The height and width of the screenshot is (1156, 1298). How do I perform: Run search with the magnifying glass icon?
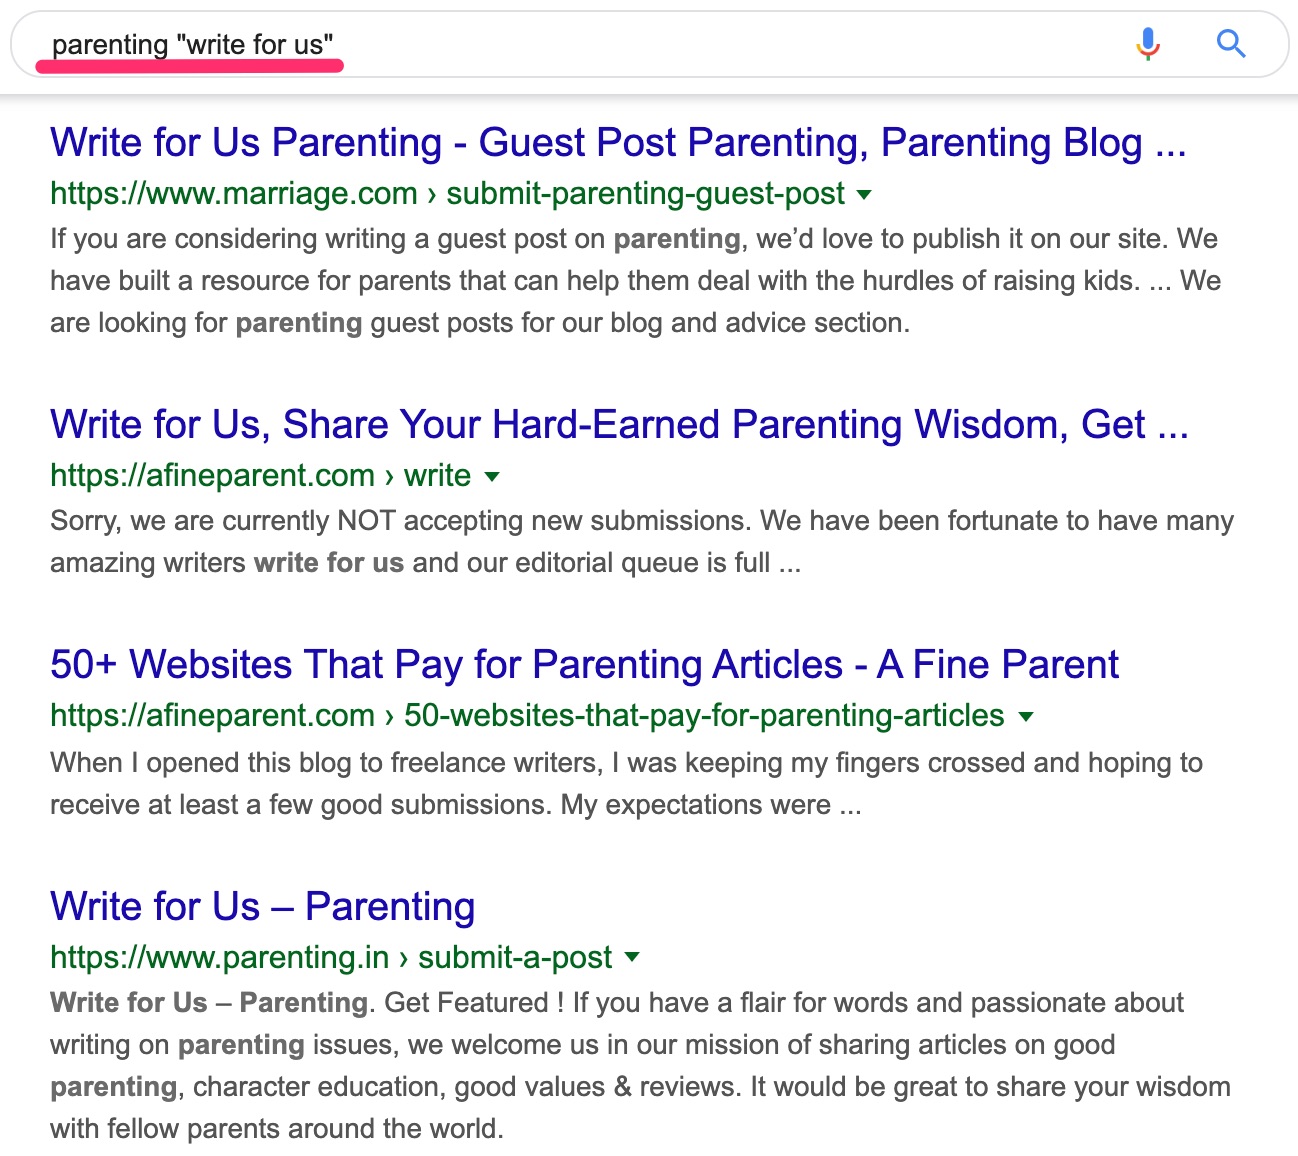1231,44
